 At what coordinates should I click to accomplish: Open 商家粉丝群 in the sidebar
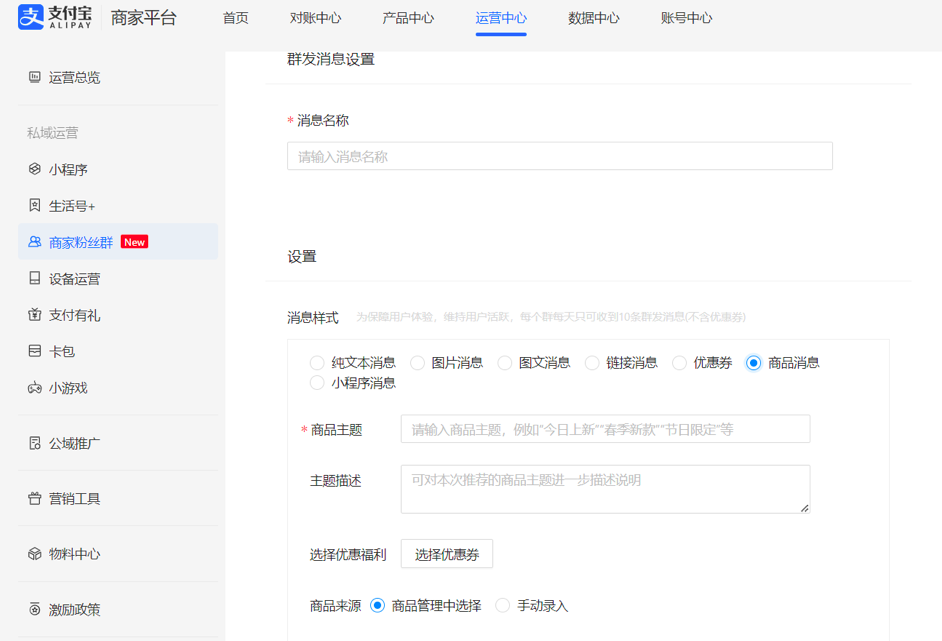point(81,242)
